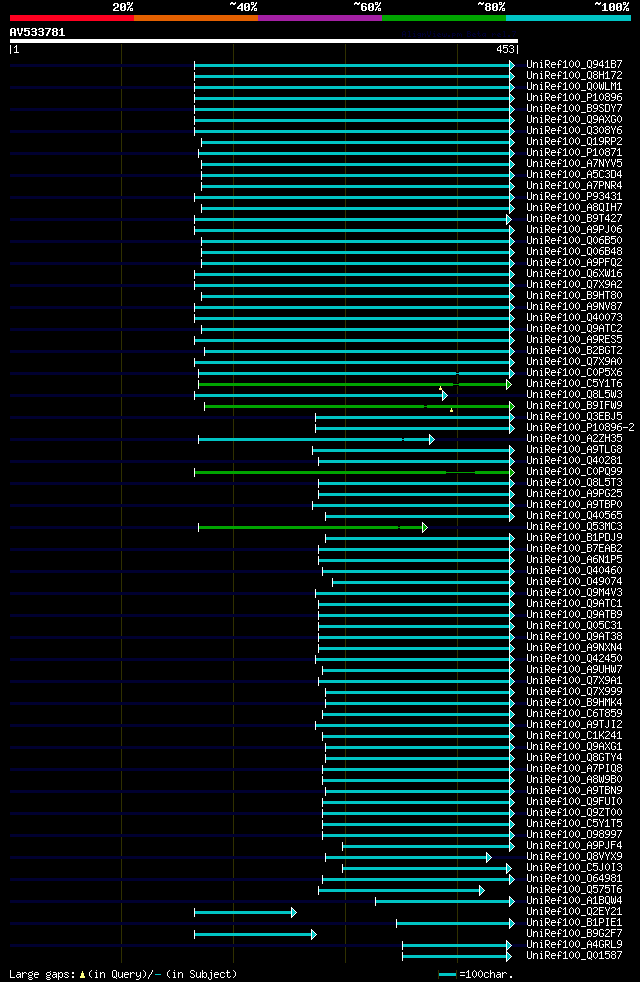Select the UniRef100_P93431 label
The image size is (640, 982).
574,197
